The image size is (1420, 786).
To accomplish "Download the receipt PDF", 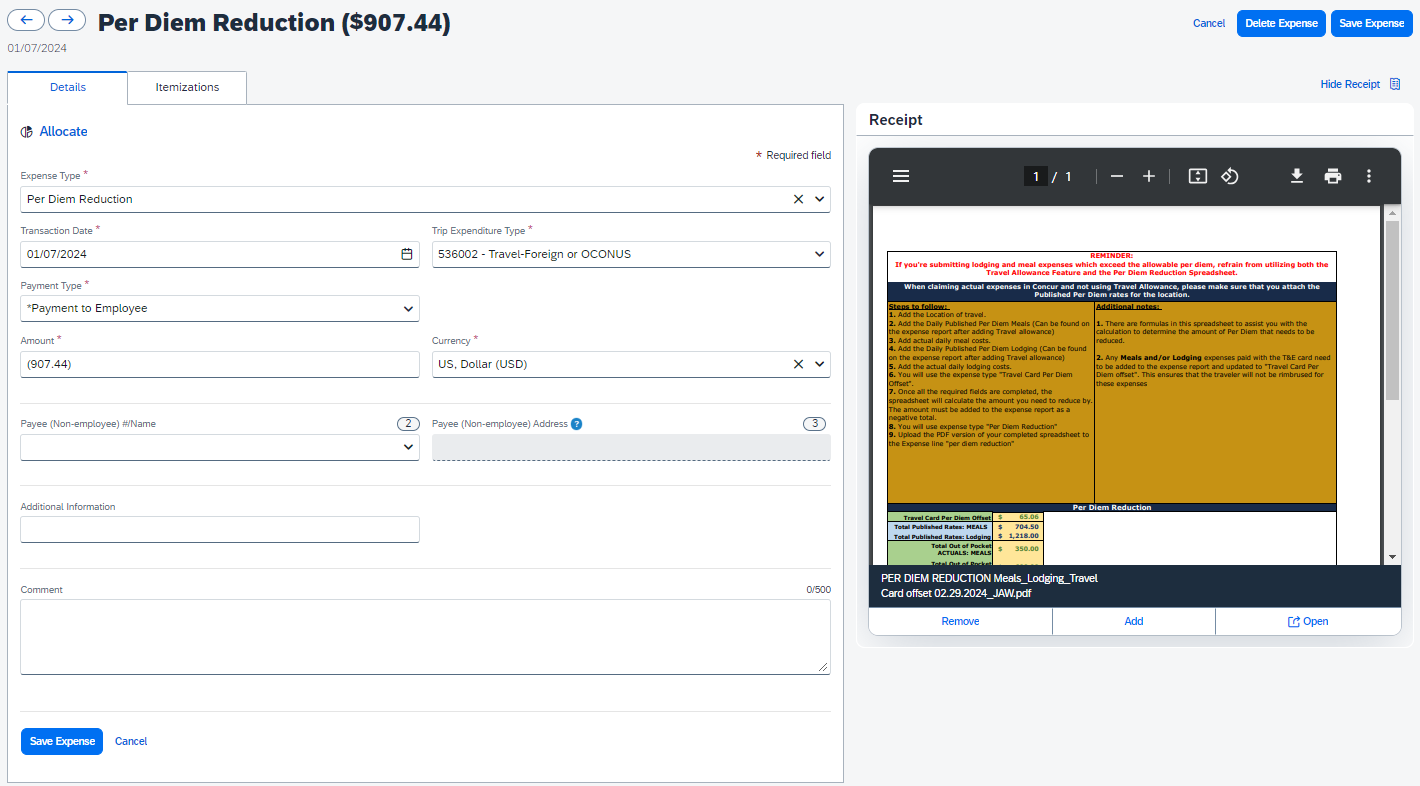I will (x=1297, y=176).
